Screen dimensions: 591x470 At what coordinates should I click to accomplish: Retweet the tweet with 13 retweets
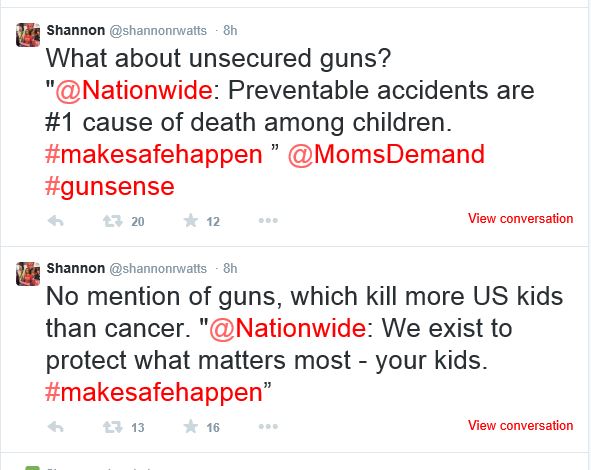112,427
